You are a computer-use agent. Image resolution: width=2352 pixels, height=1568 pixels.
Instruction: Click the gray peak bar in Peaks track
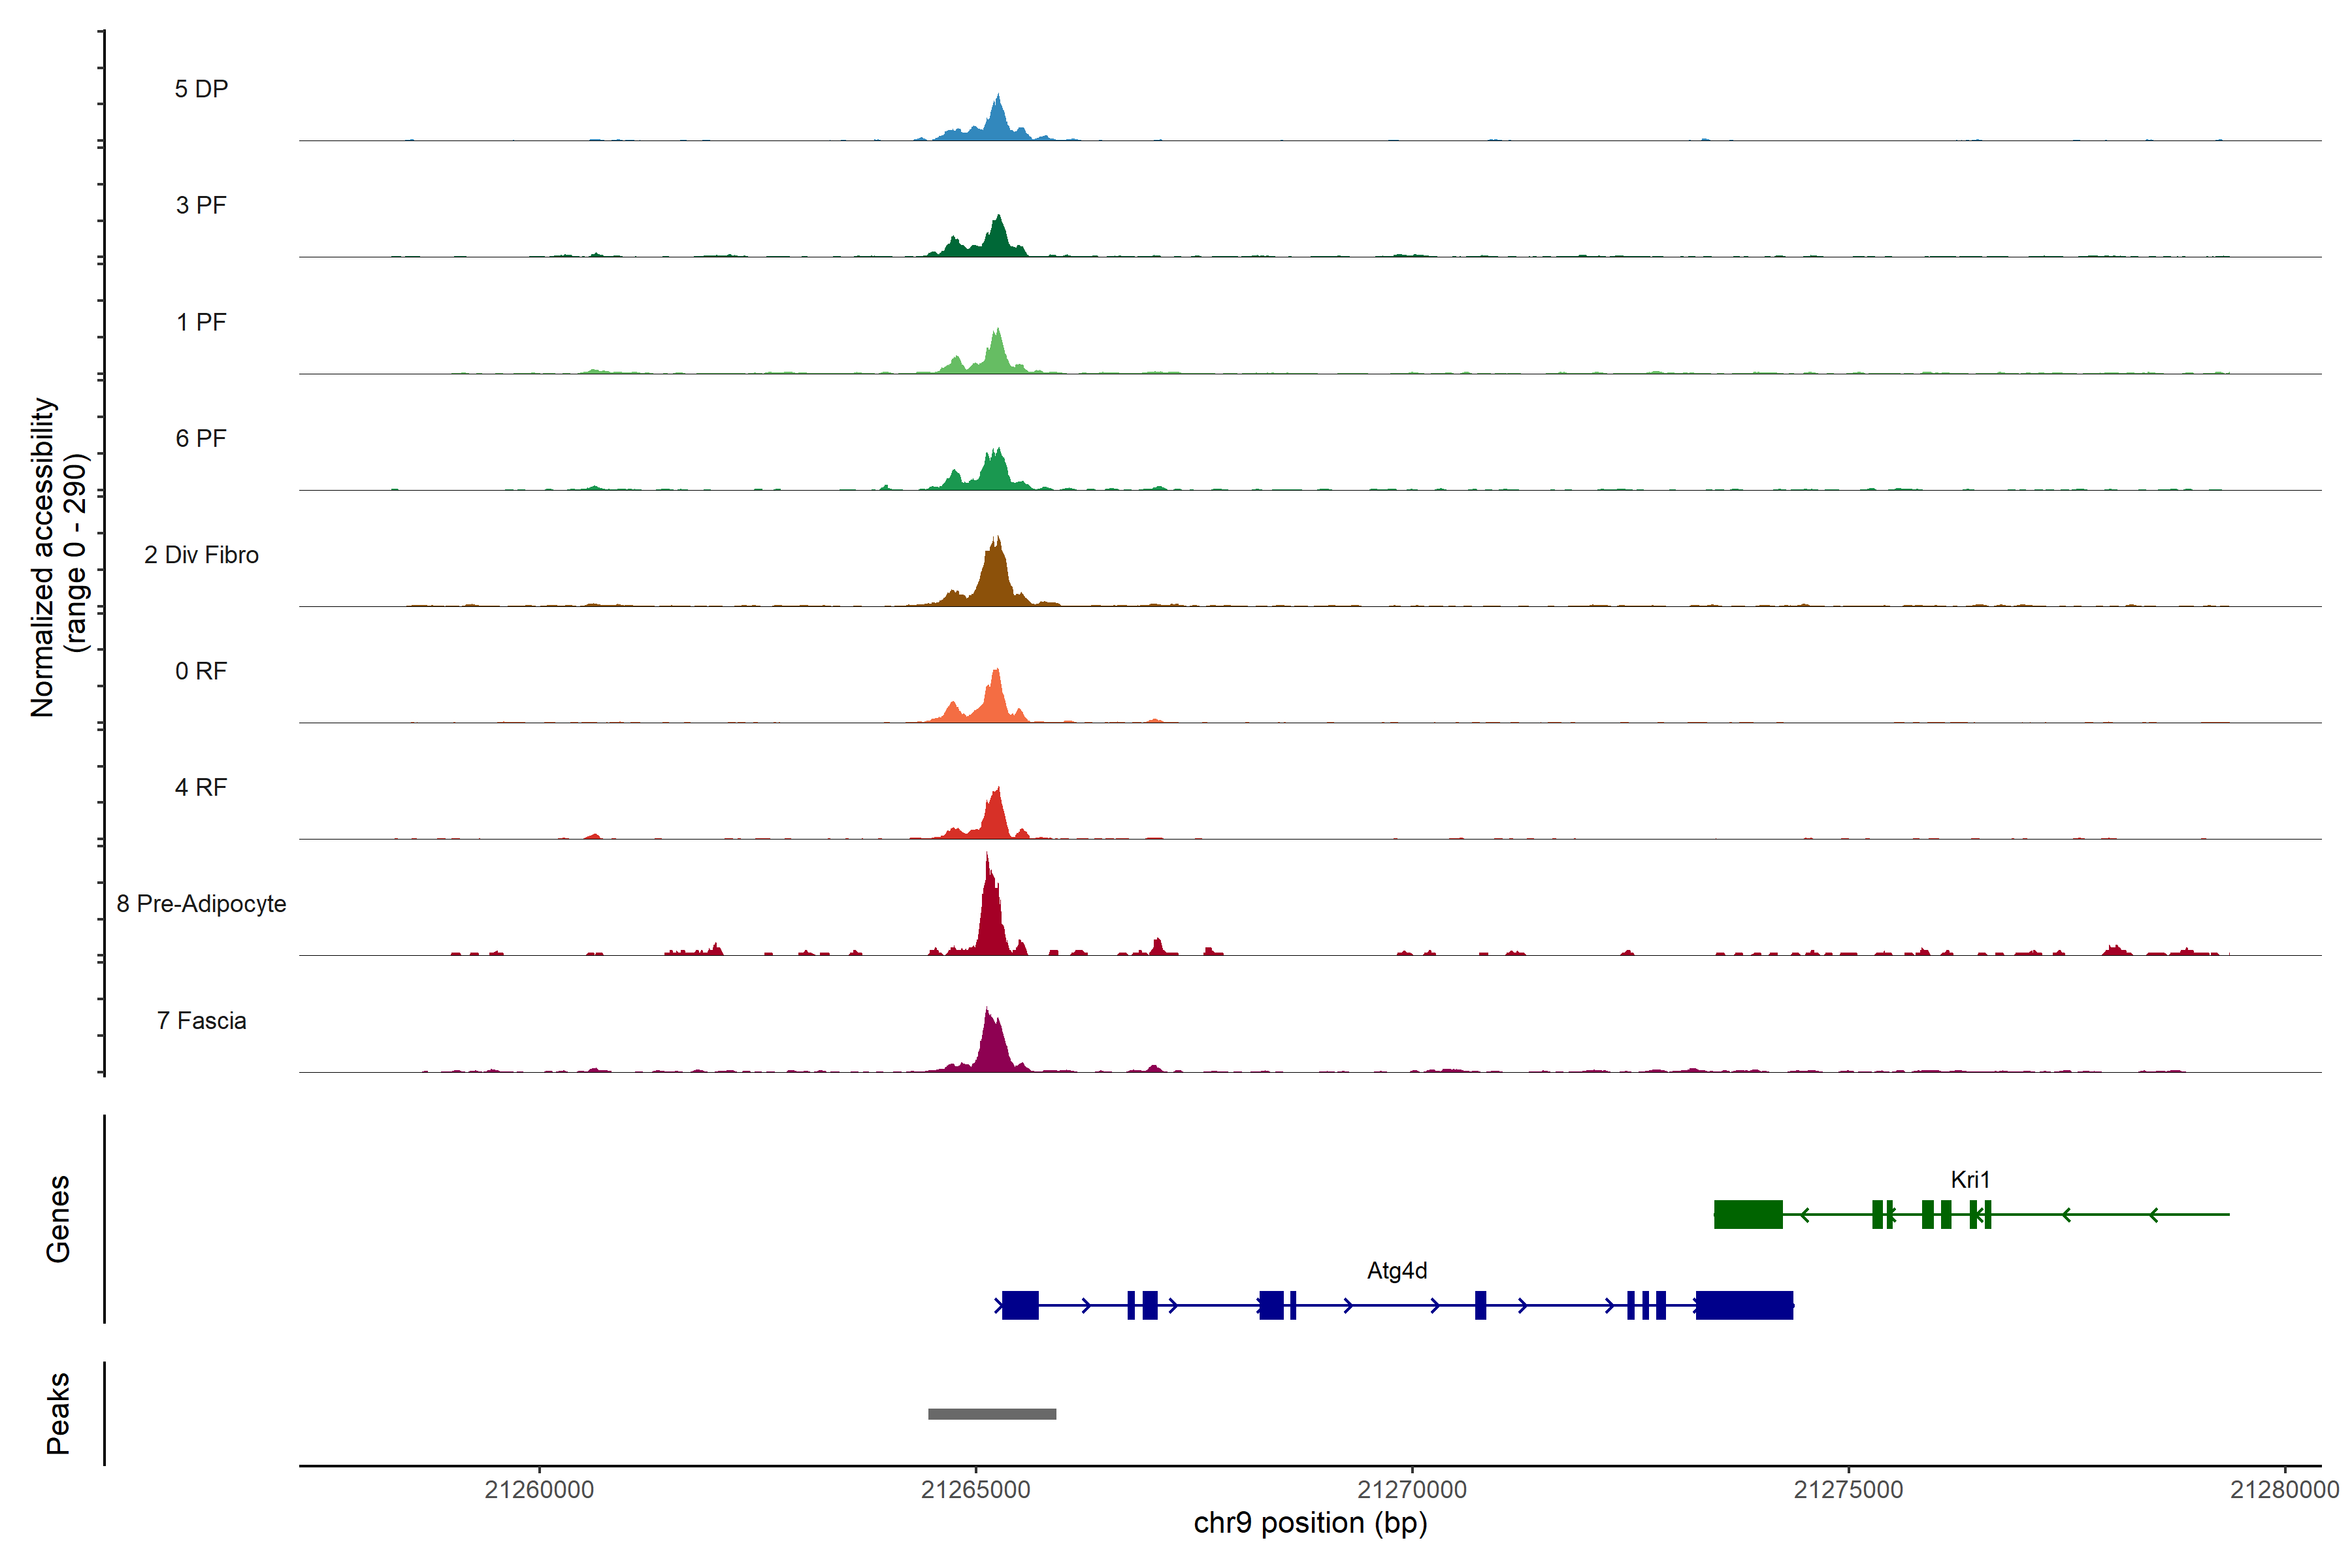(992, 1414)
